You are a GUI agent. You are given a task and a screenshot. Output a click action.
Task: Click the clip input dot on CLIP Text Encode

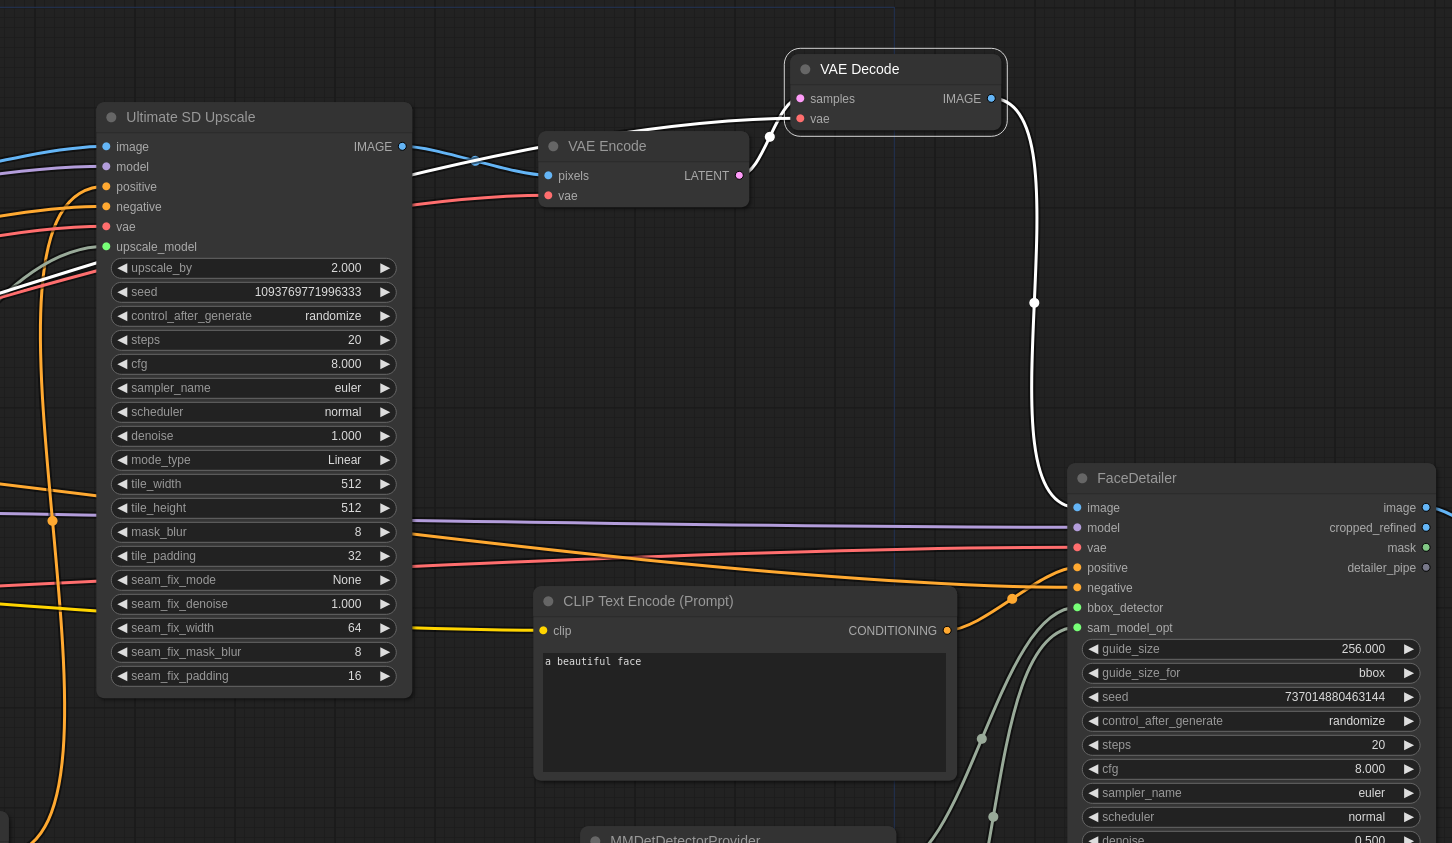click(541, 630)
